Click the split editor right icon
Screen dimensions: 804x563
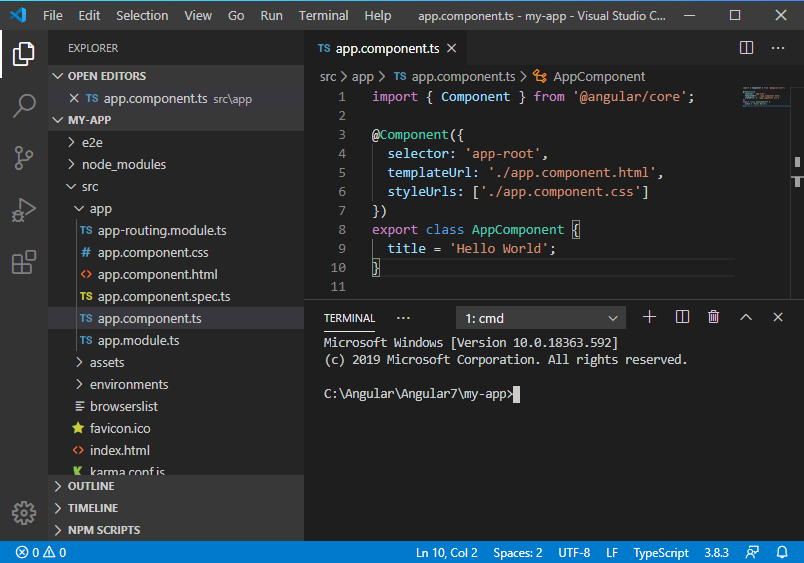coord(746,48)
